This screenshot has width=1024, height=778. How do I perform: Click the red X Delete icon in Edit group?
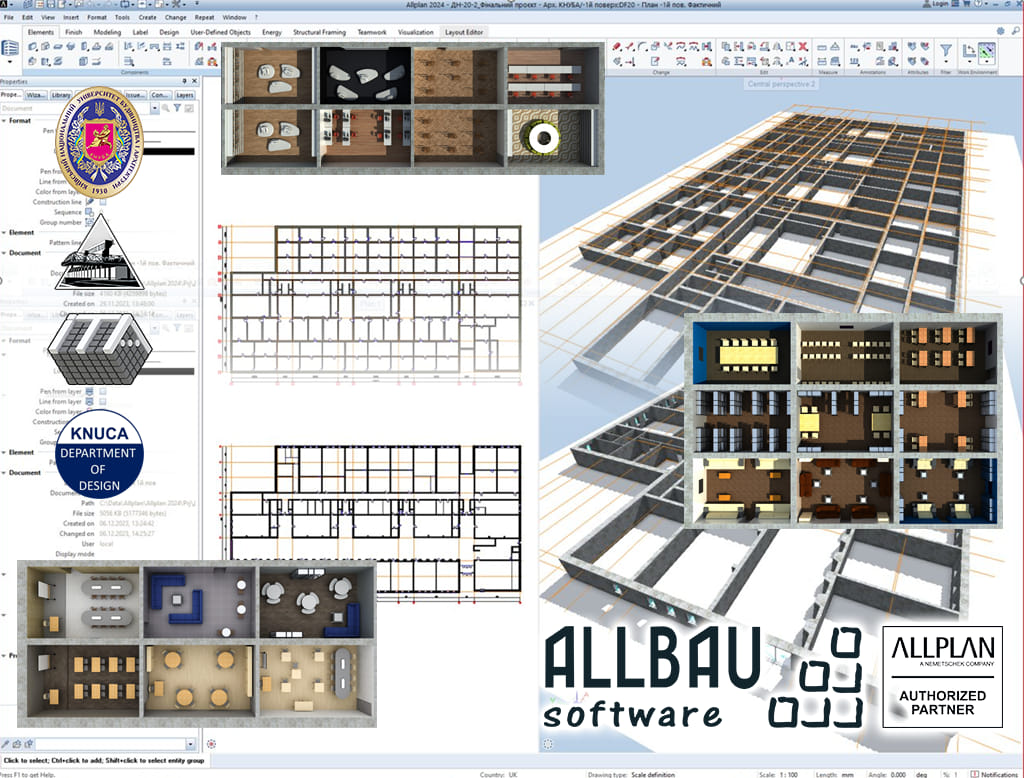pos(803,46)
